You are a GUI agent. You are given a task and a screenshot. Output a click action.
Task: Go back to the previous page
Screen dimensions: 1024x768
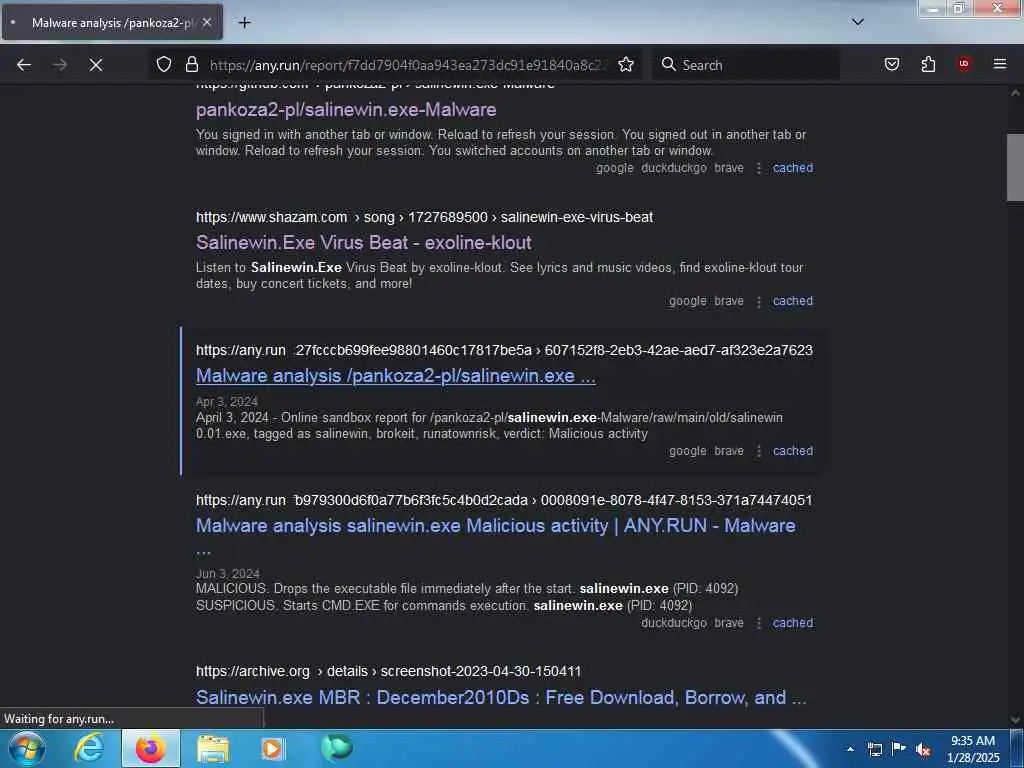click(x=24, y=65)
